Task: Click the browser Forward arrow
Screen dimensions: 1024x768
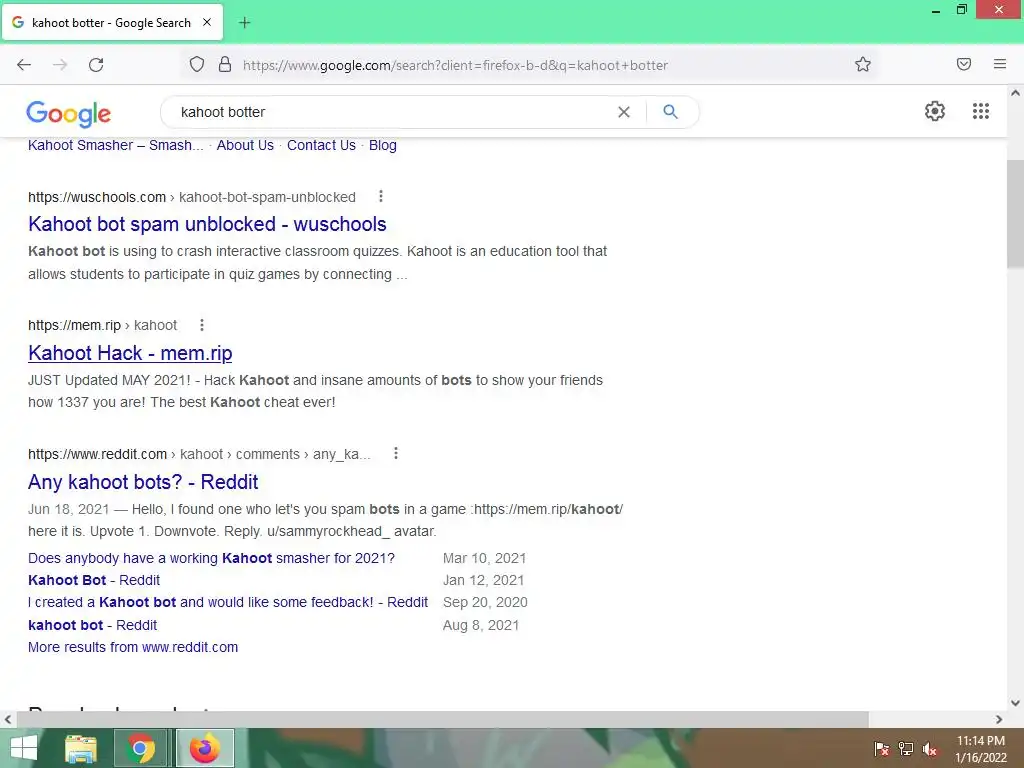Action: 60,65
